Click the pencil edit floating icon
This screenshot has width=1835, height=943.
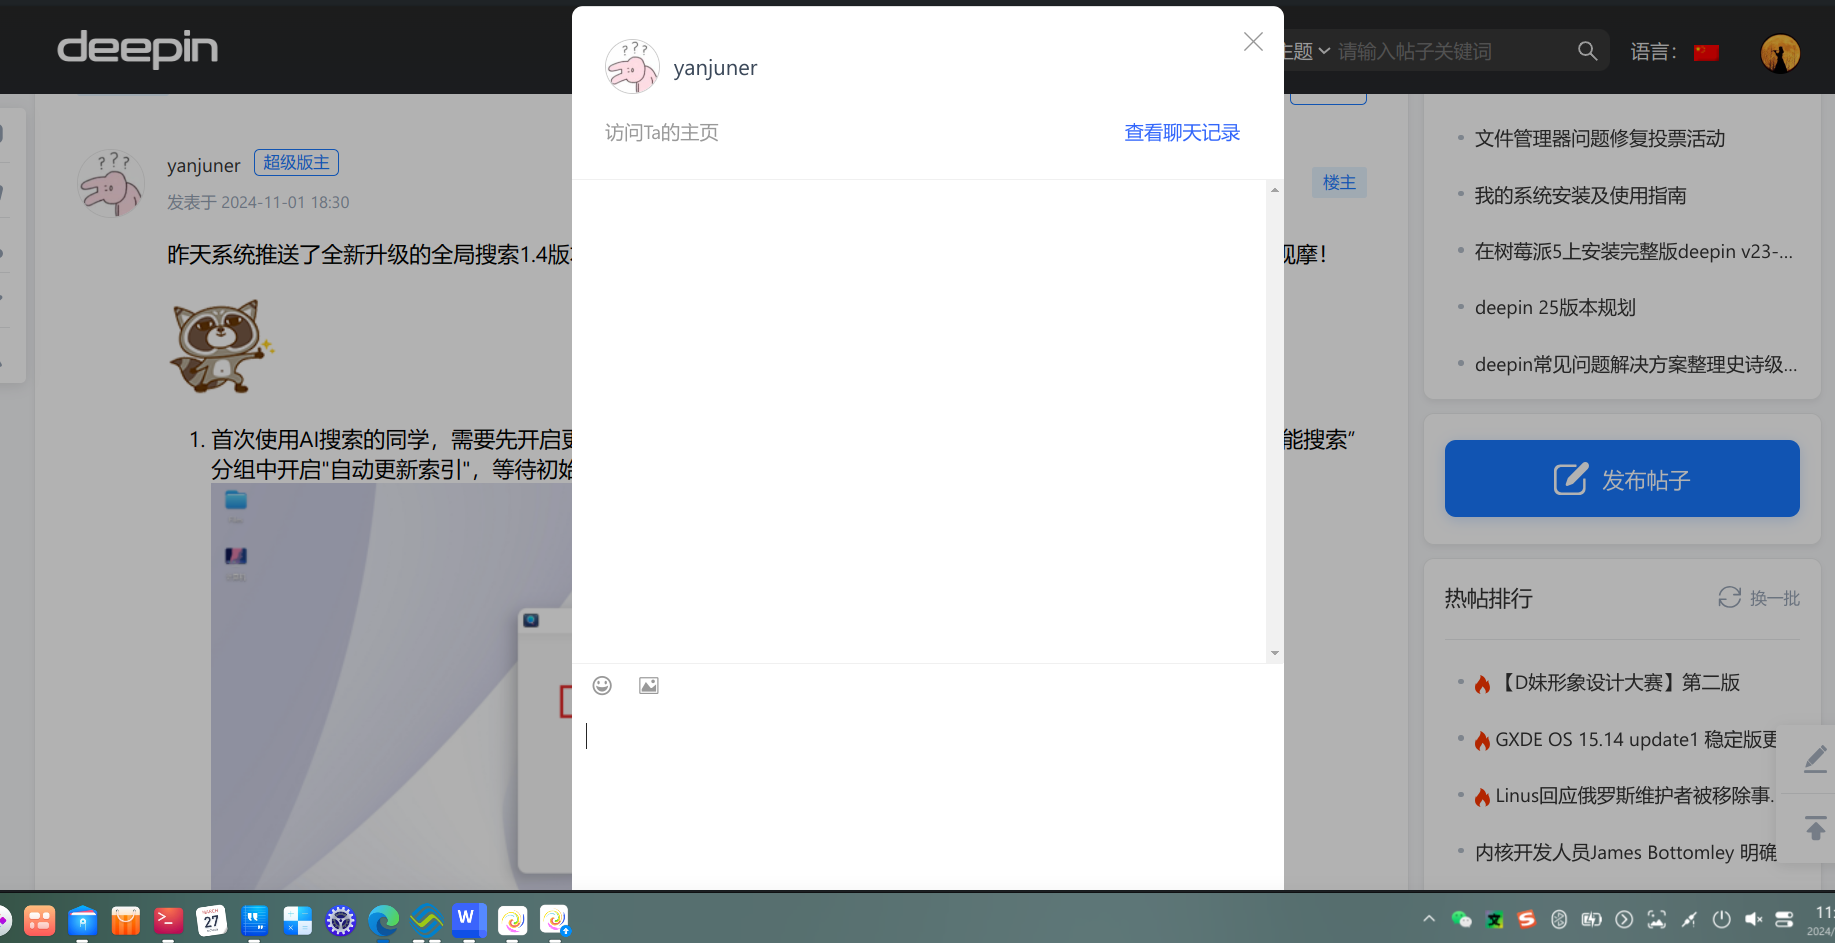pyautogui.click(x=1815, y=760)
